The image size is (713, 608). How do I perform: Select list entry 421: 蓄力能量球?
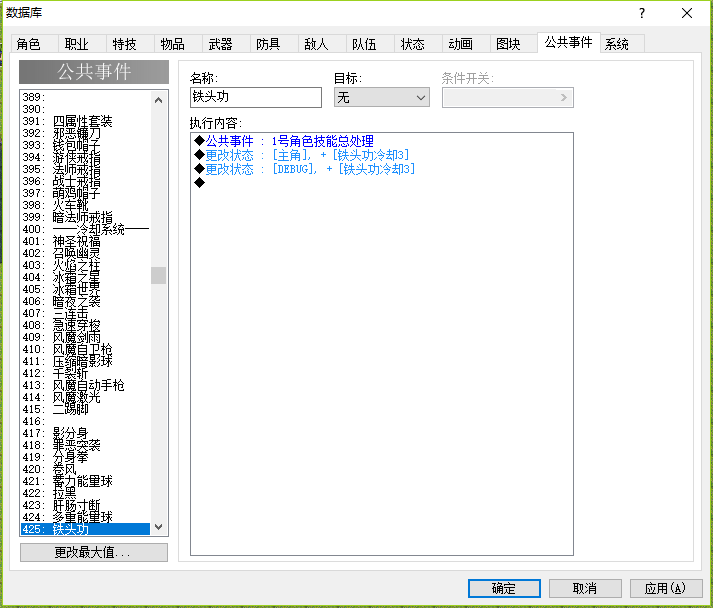[x=85, y=481]
